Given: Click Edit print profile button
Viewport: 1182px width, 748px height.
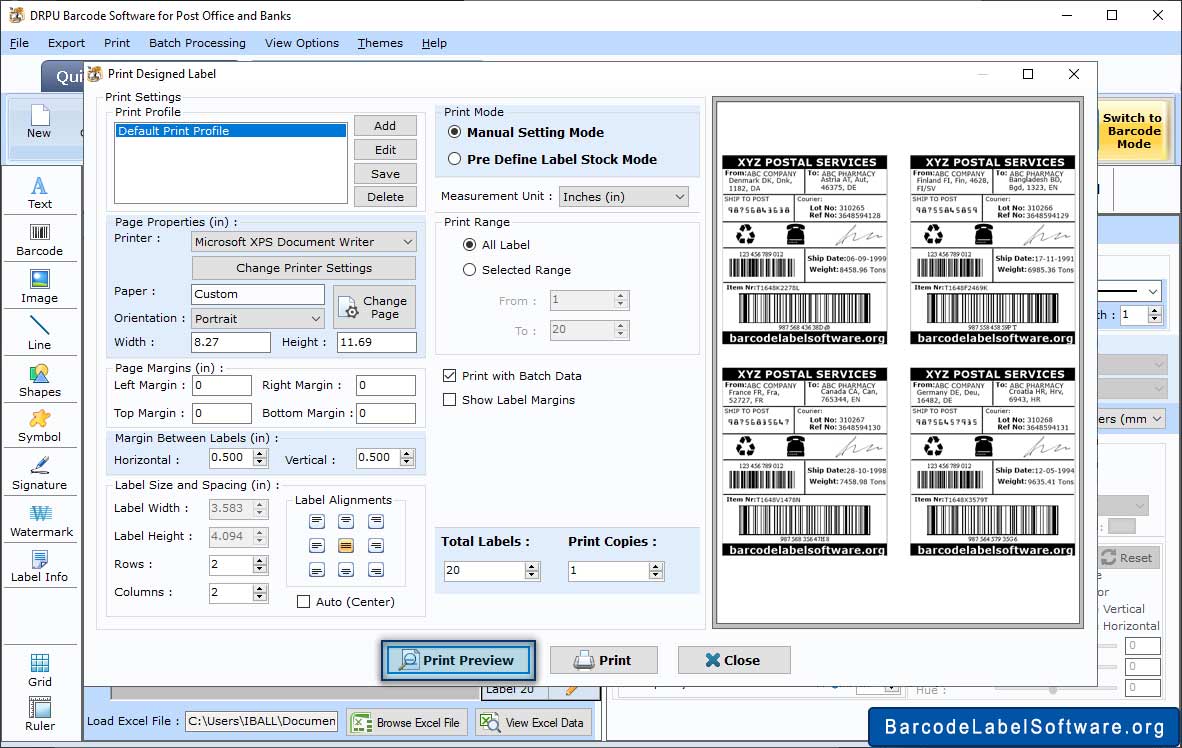Looking at the screenshot, I should pyautogui.click(x=385, y=150).
